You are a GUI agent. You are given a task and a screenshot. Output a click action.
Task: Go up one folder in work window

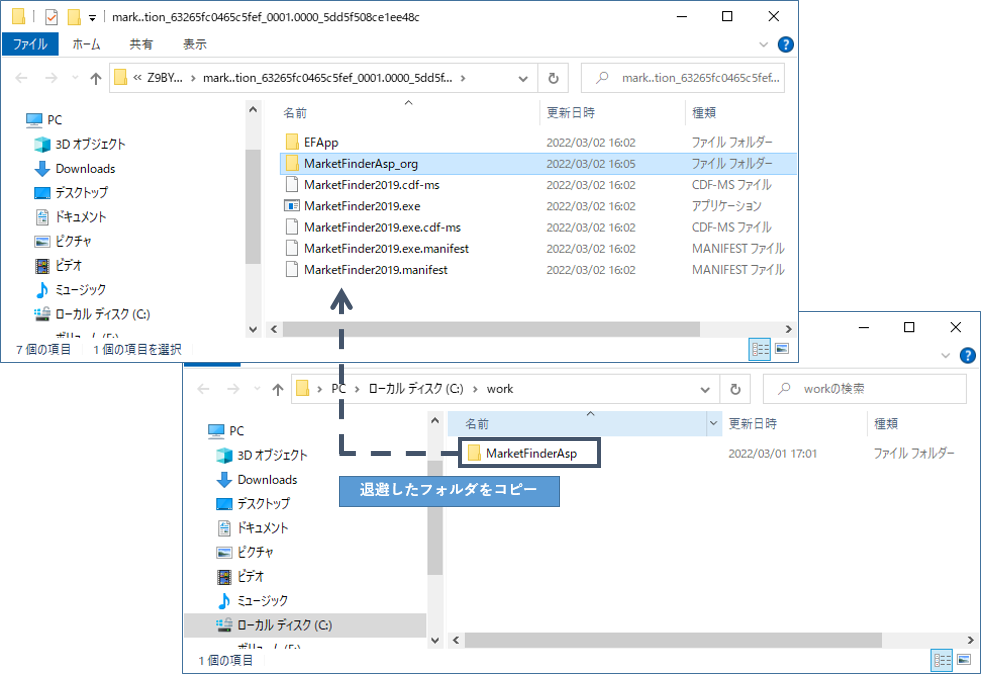click(x=278, y=389)
